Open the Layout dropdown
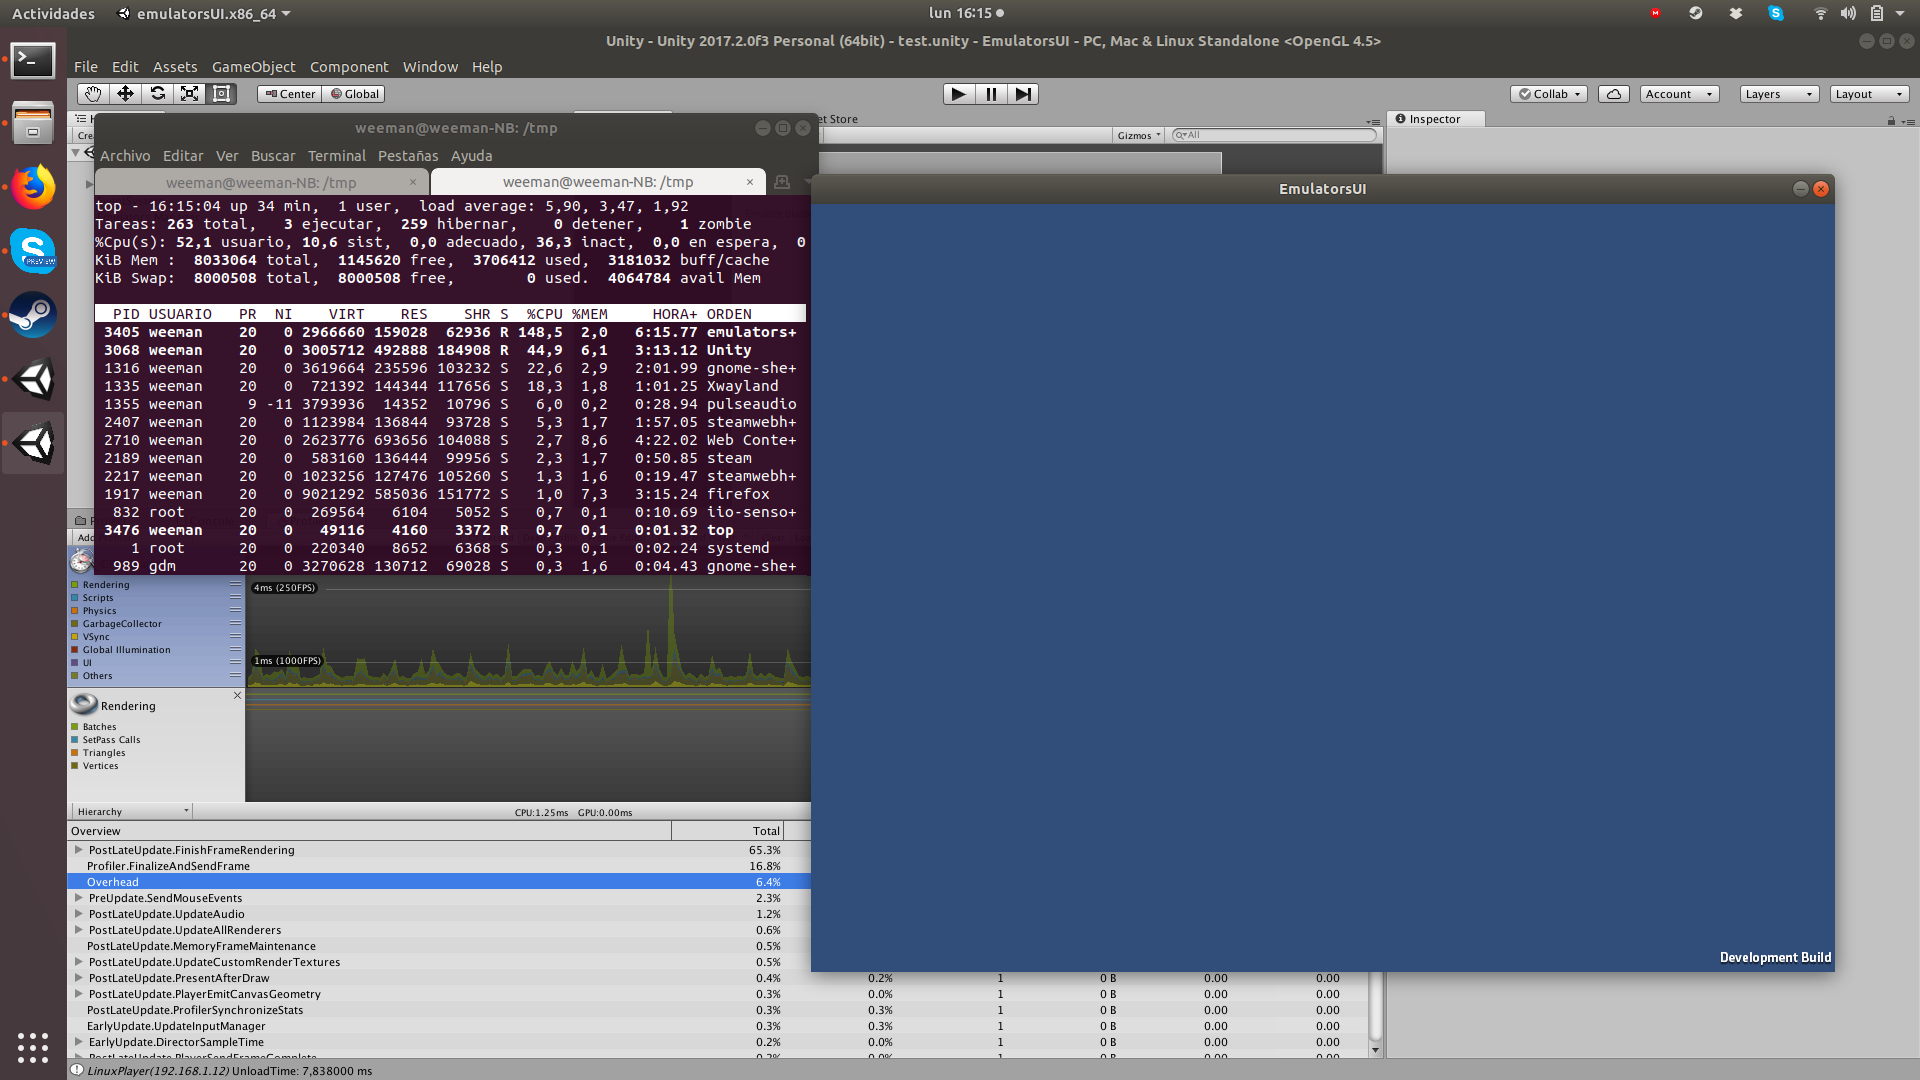The image size is (1920, 1080). [1867, 93]
